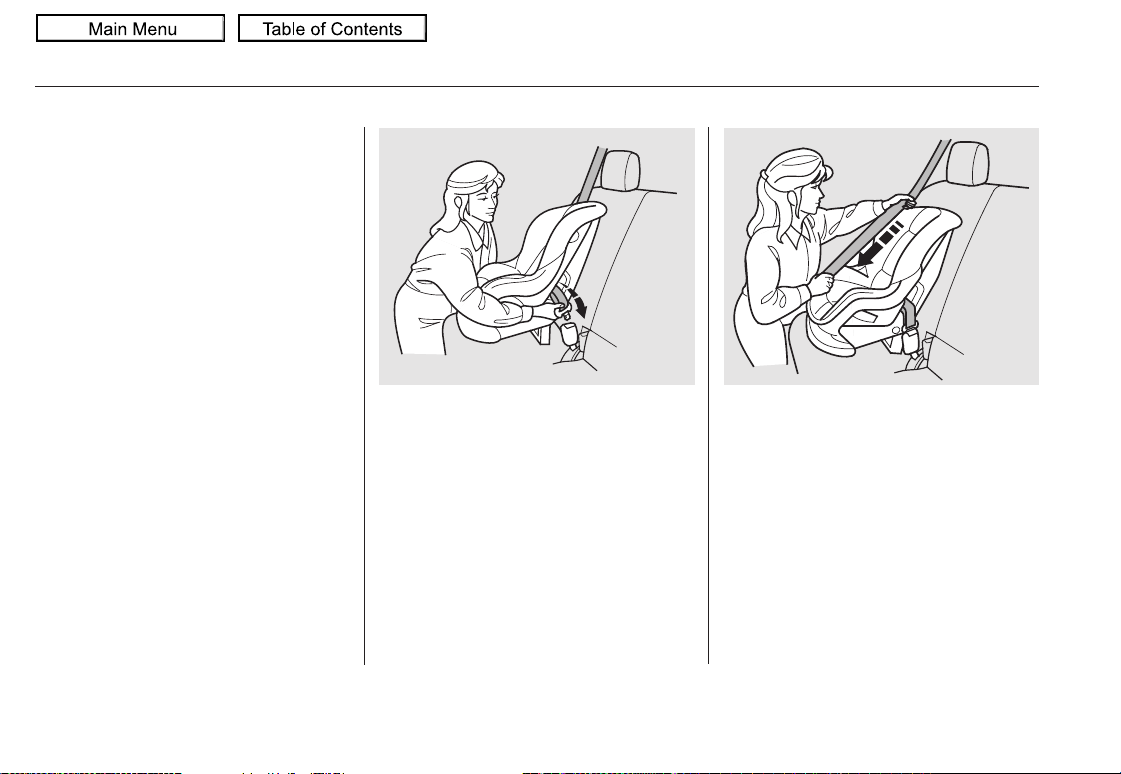Click the woman's lower hand pulling the belt

point(820,283)
